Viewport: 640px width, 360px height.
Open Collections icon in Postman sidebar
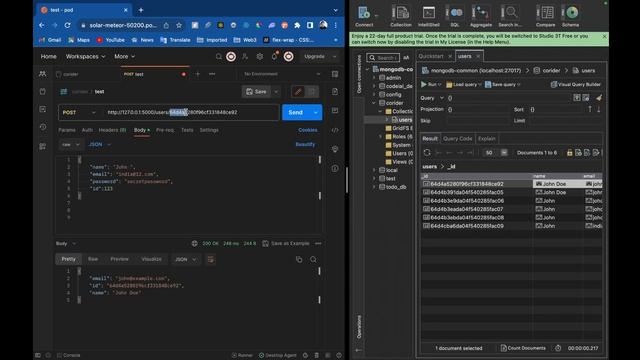[42, 91]
